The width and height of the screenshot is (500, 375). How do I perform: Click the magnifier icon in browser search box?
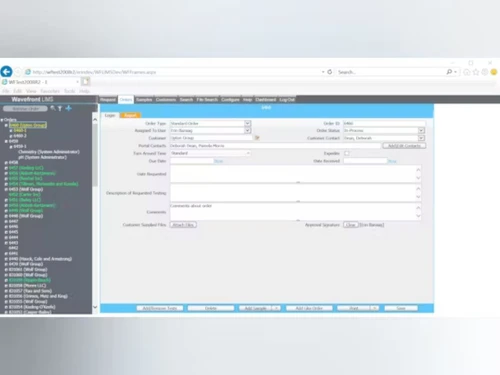coord(449,72)
